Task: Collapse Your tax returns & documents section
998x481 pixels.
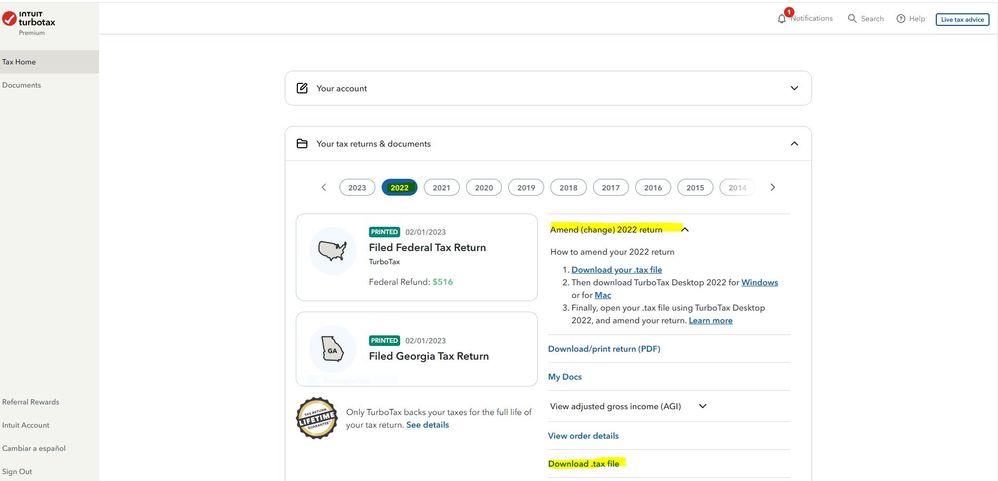Action: pyautogui.click(x=794, y=143)
